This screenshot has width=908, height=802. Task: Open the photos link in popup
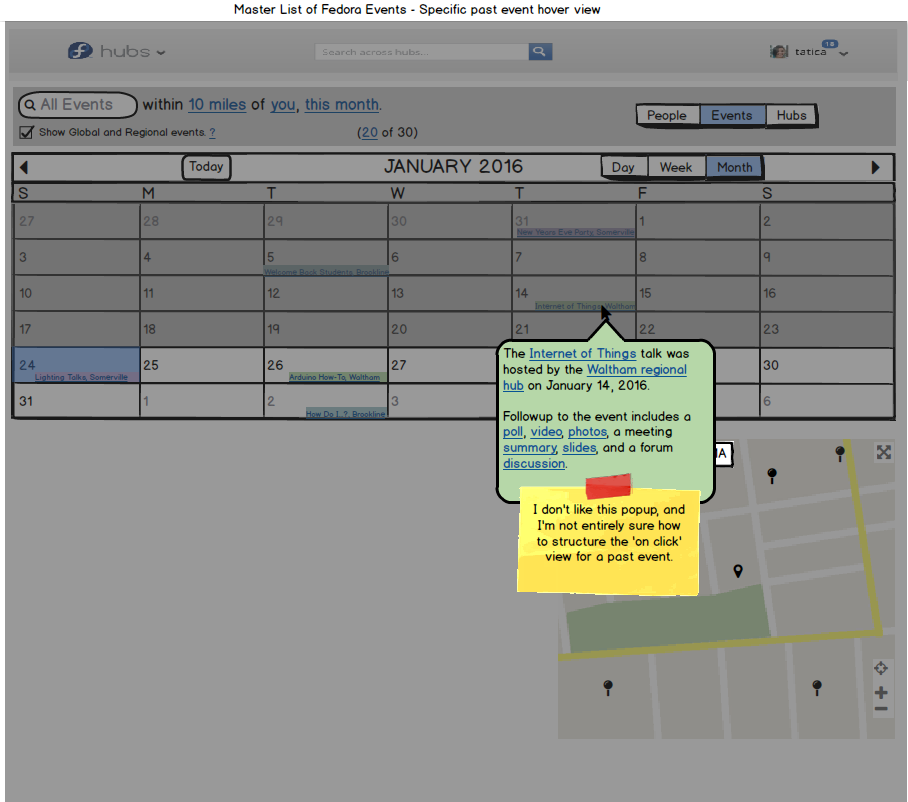[587, 432]
